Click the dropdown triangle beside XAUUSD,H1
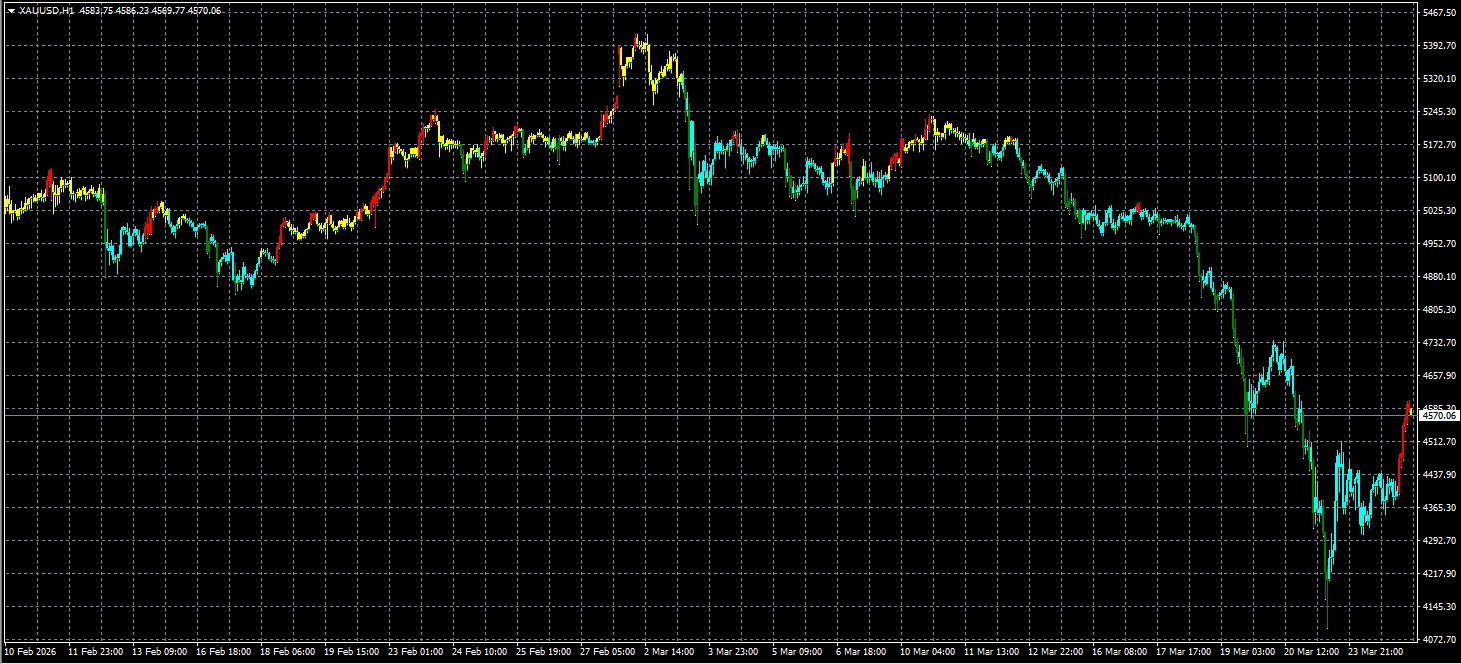1461x664 pixels. [11, 10]
